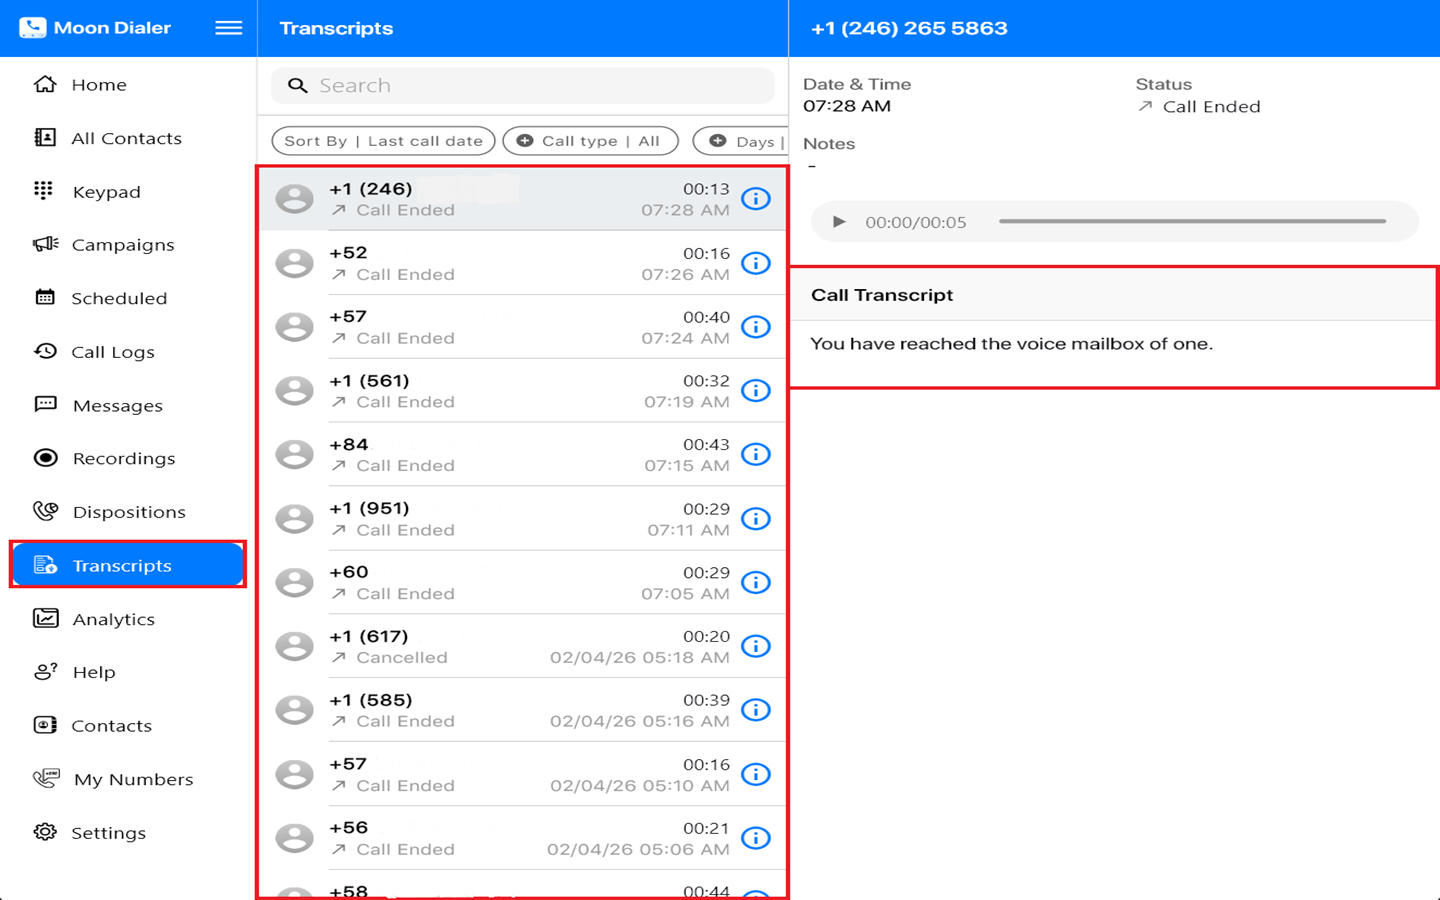
Task: Click info icon for the +1 (951) call
Action: coord(756,518)
